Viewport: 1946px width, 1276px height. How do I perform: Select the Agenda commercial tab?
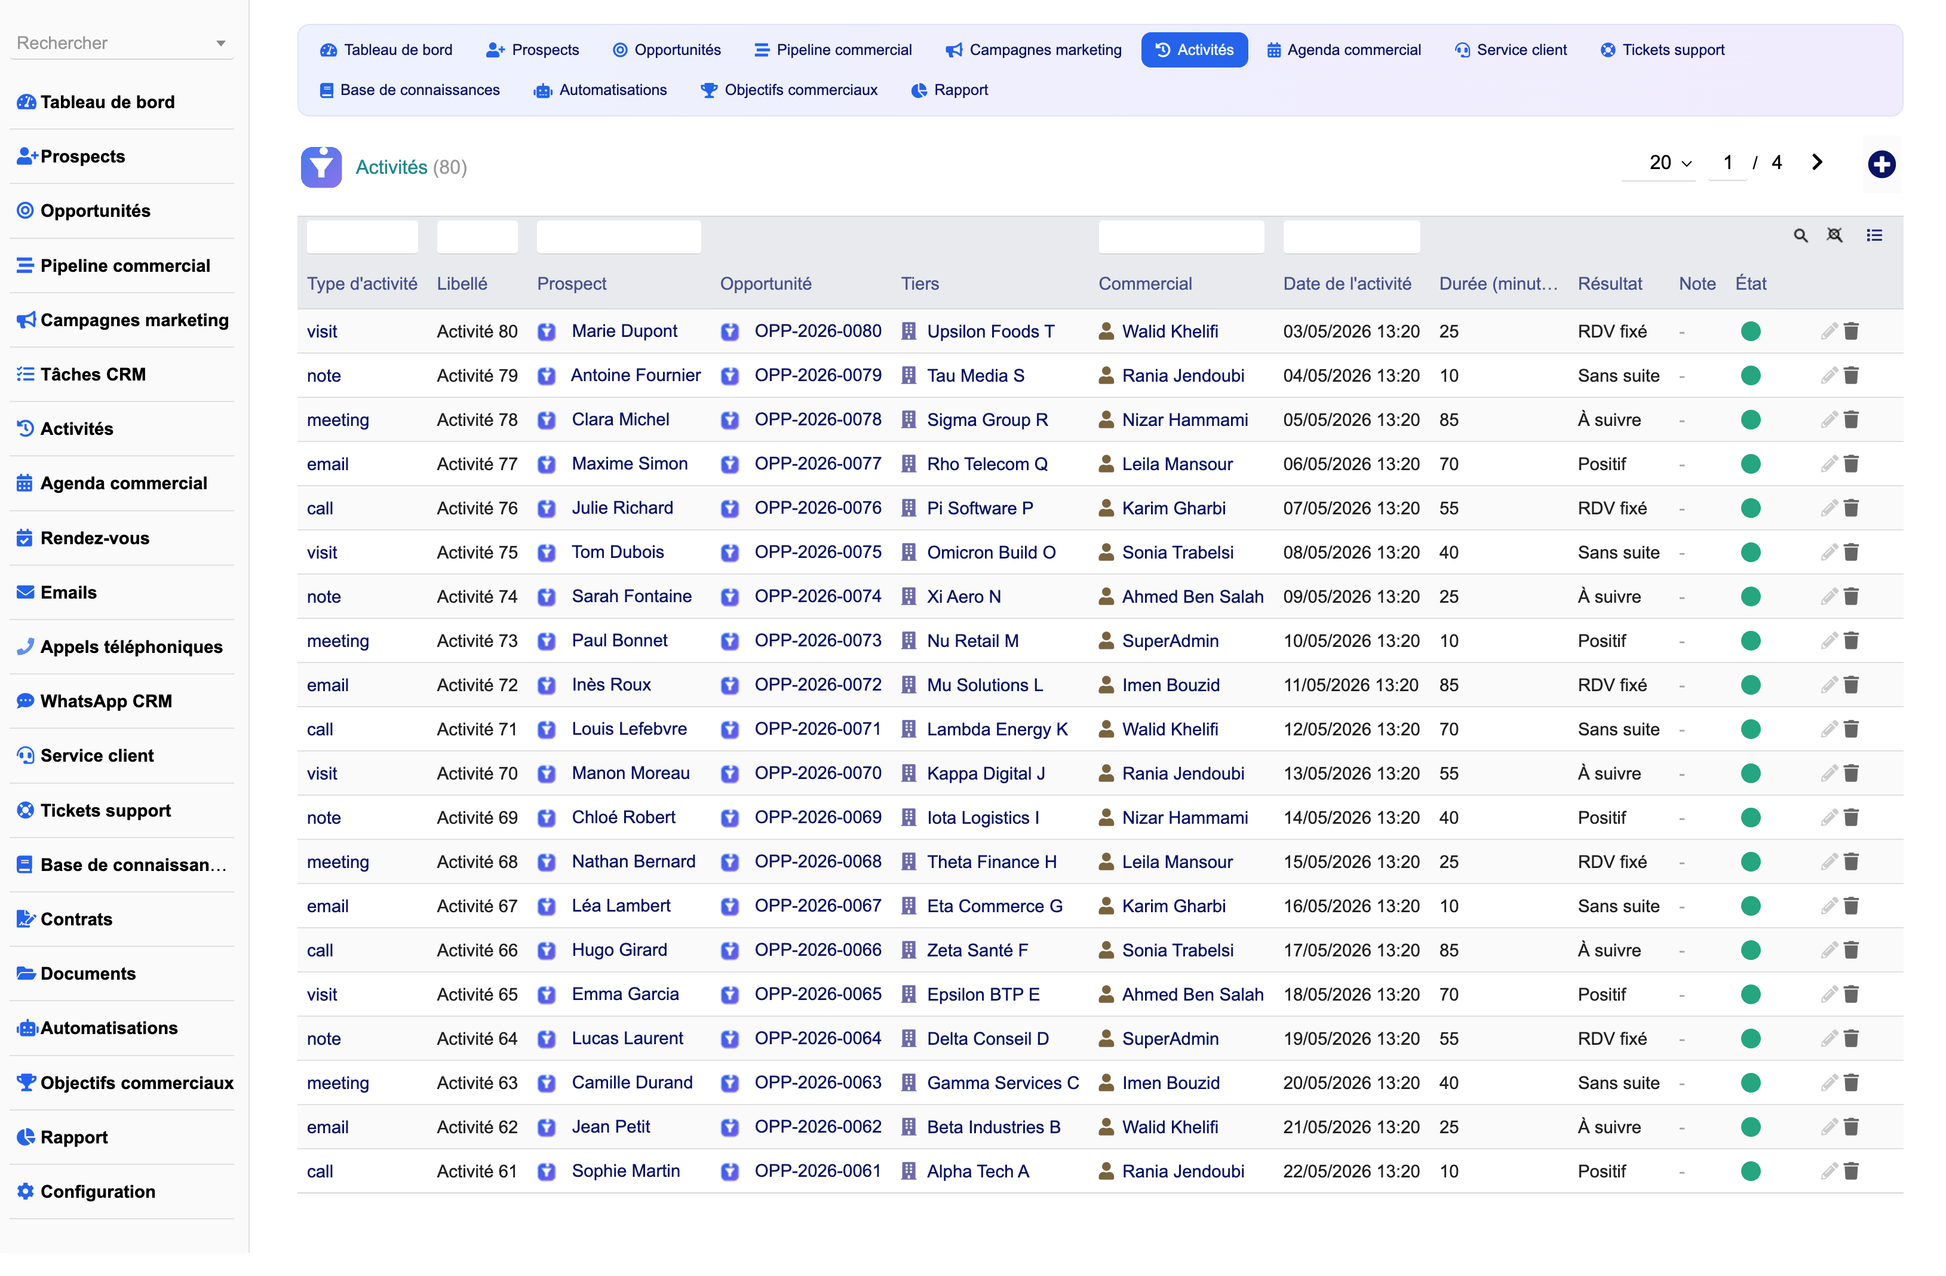point(1344,50)
